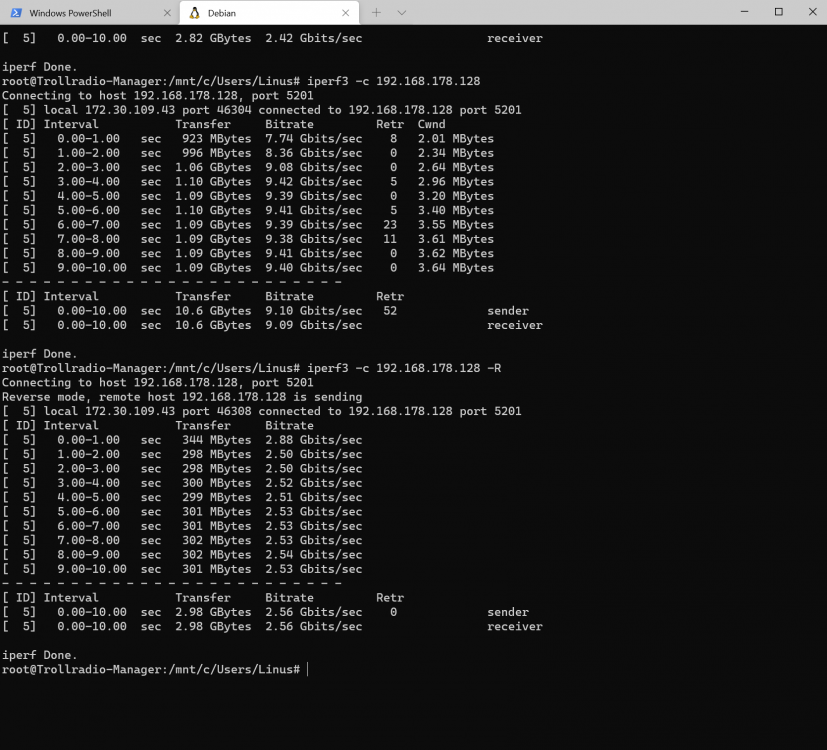This screenshot has height=750, width=827.
Task: Click the '2.42 Gbits/sec' receiver line at top
Action: click(x=272, y=38)
